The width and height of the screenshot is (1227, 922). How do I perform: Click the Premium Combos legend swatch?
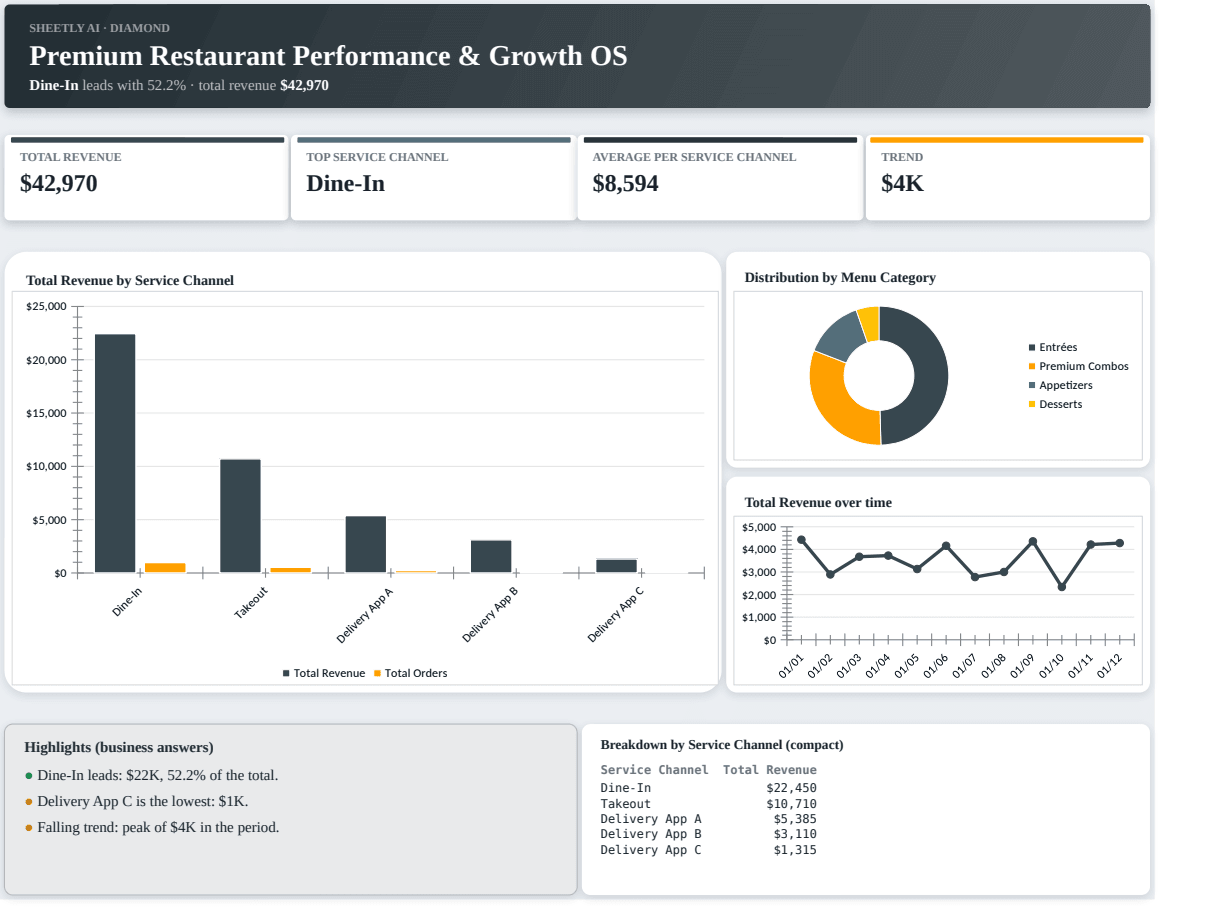click(1032, 366)
